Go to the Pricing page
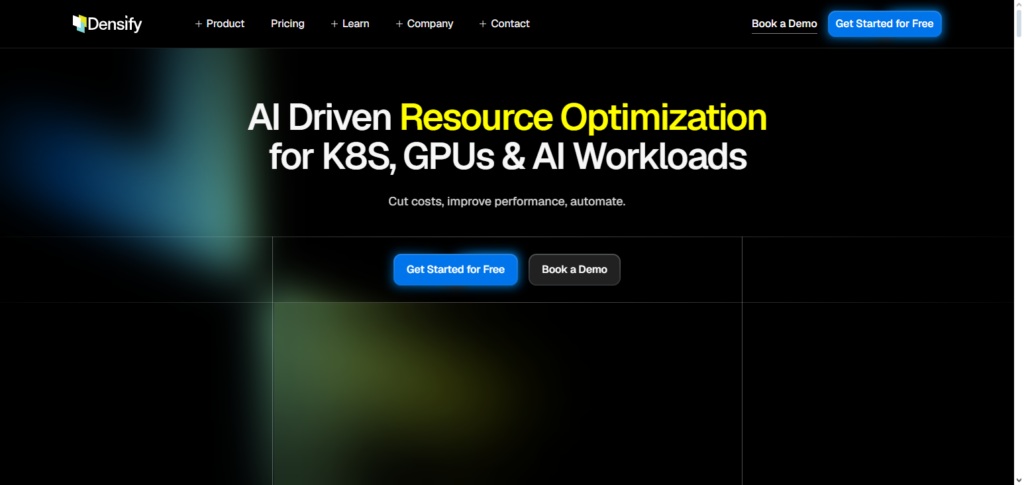1024x485 pixels. pos(287,24)
